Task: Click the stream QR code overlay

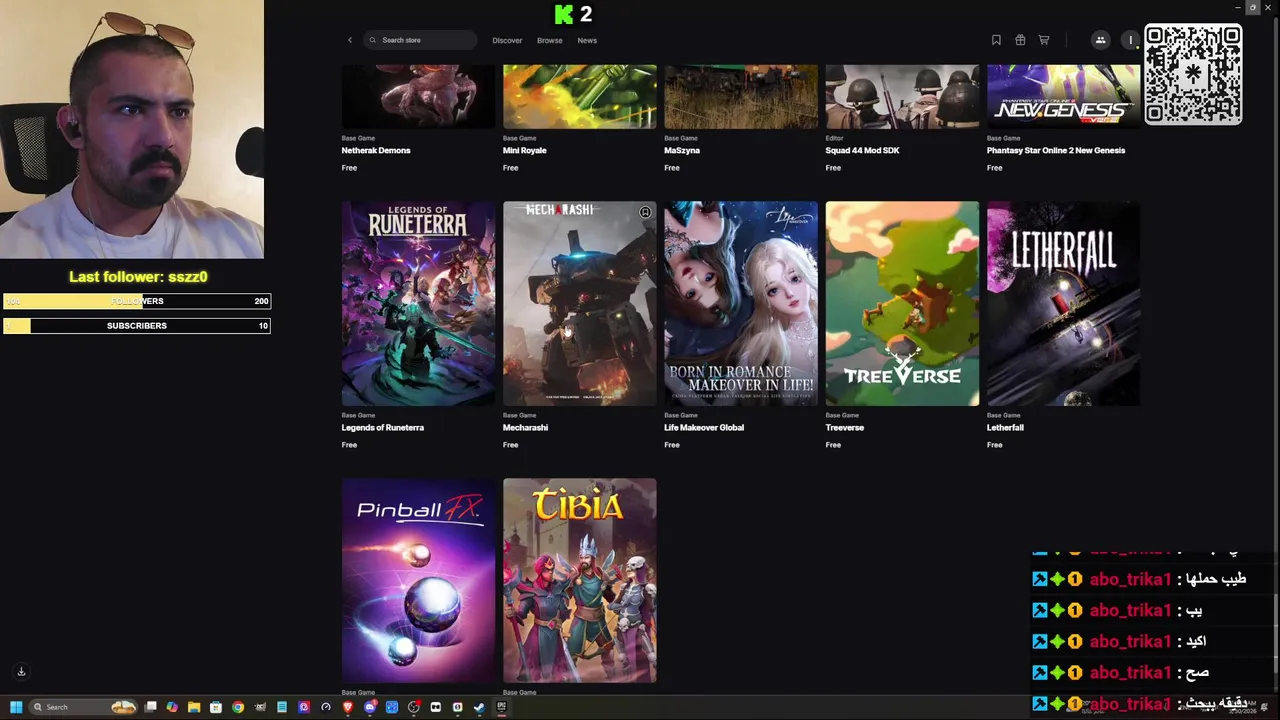Action: 1193,75
